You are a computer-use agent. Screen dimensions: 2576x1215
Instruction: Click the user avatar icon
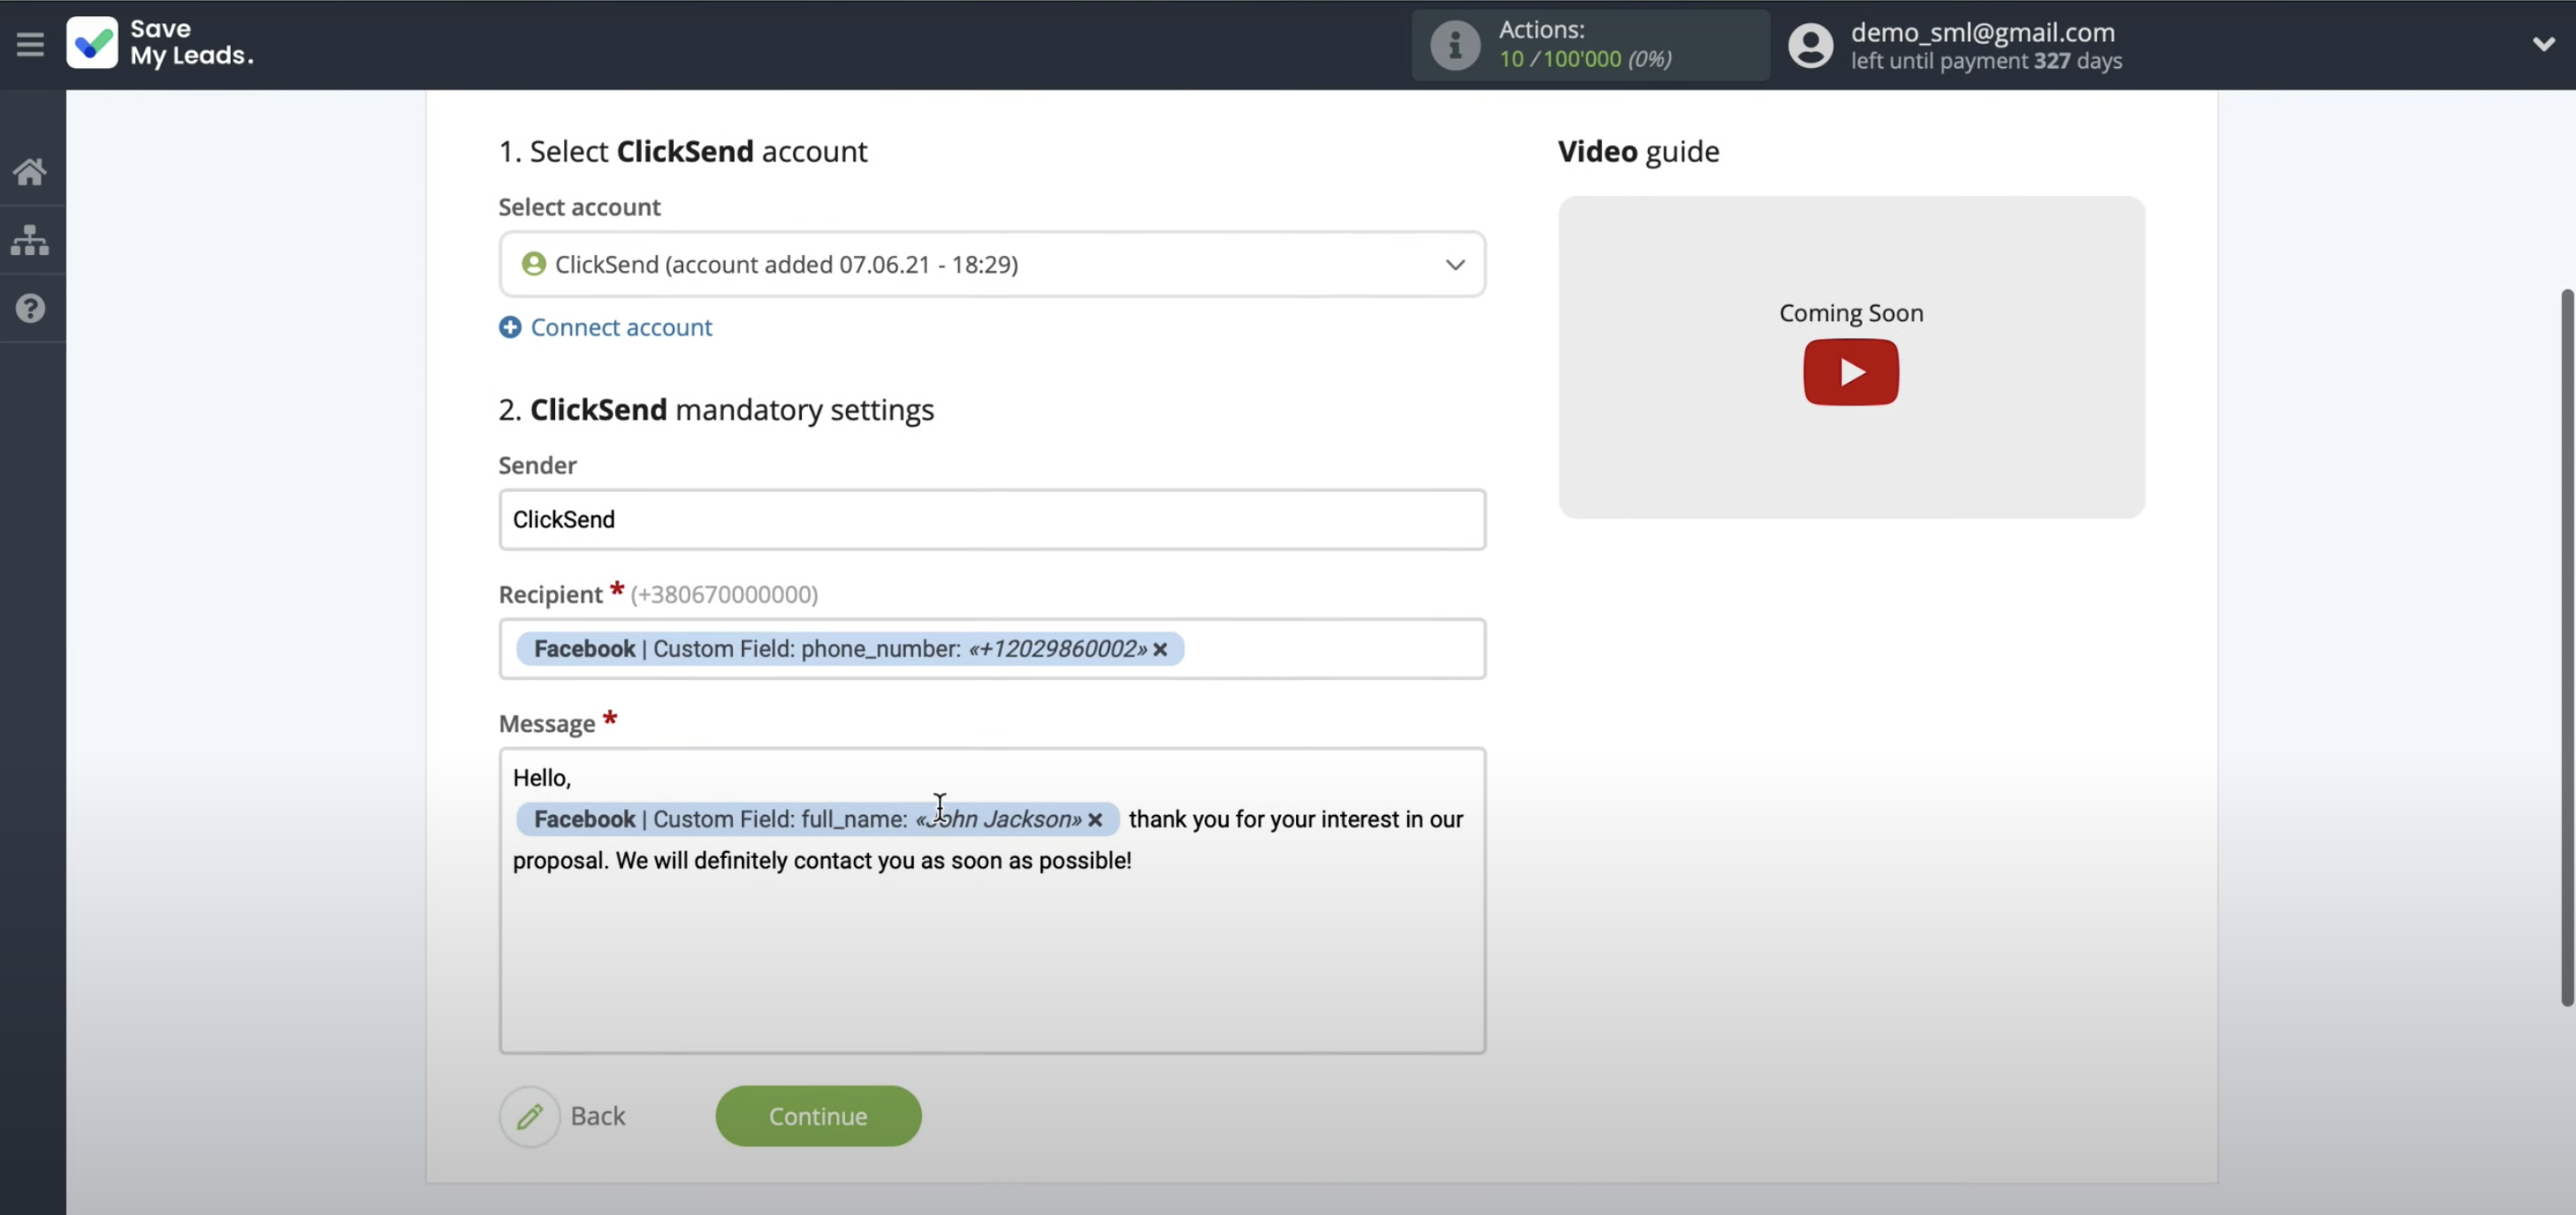click(x=1810, y=45)
